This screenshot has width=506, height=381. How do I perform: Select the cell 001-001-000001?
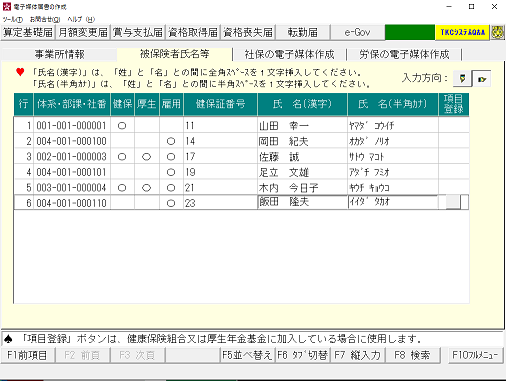pyautogui.click(x=72, y=126)
